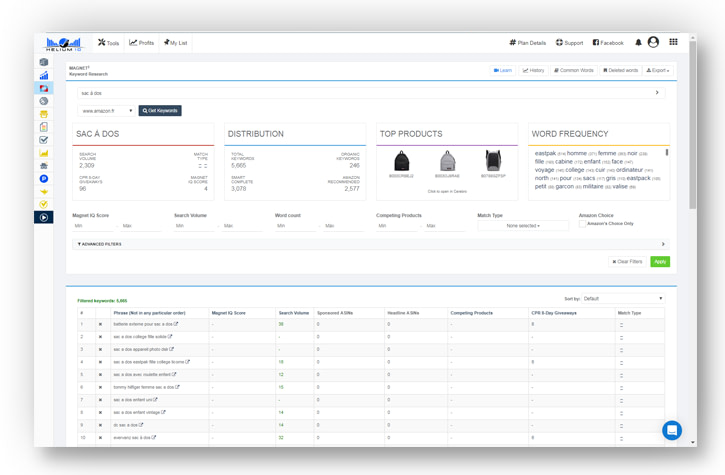Screen dimensions: 725x475
Task: Open the Tools menu
Action: point(109,43)
